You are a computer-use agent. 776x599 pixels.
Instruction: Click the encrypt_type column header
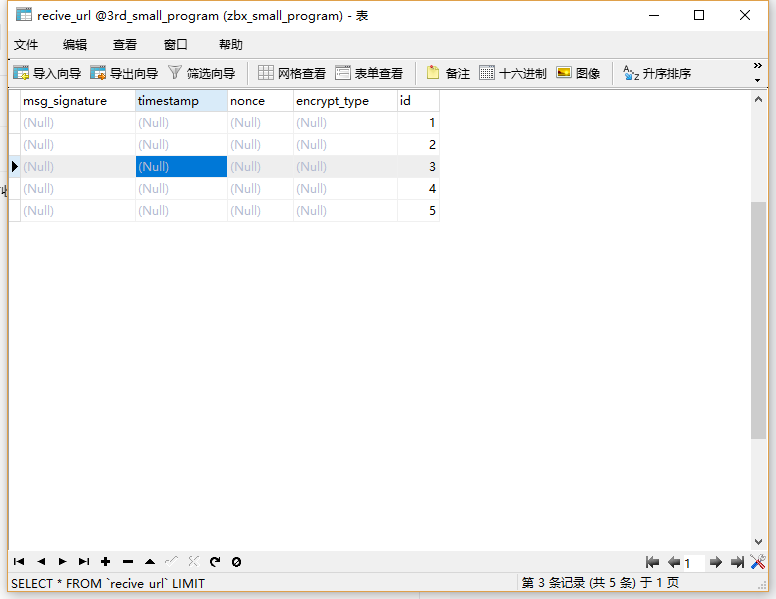click(345, 101)
